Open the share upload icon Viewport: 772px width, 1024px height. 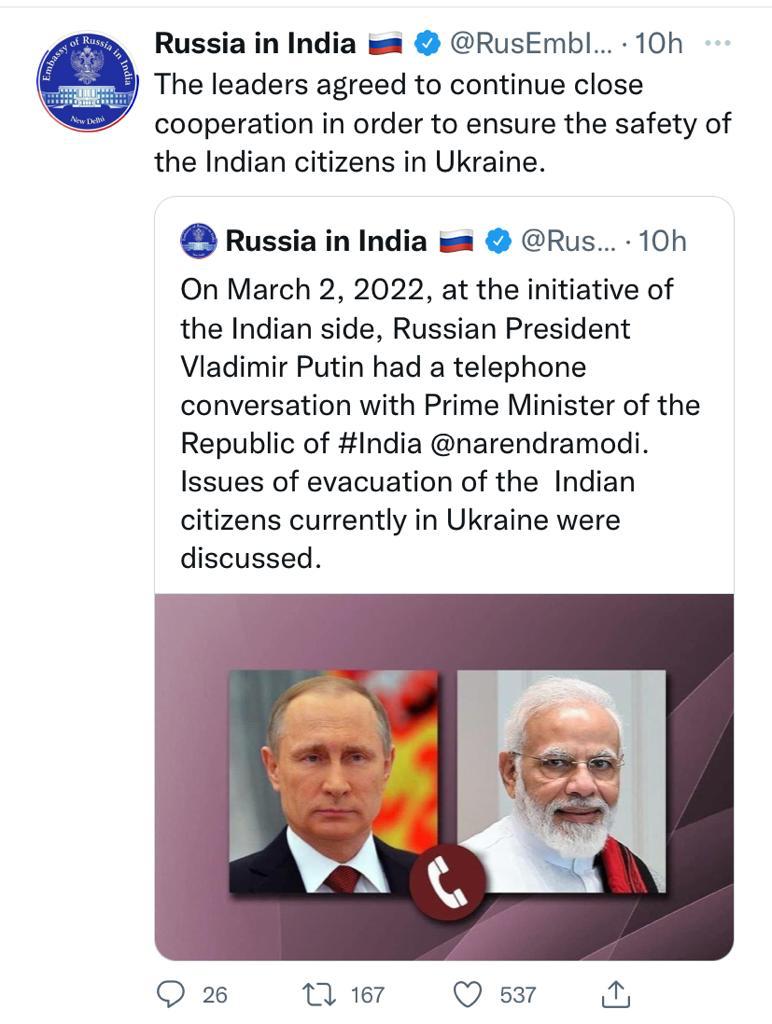(x=616, y=994)
